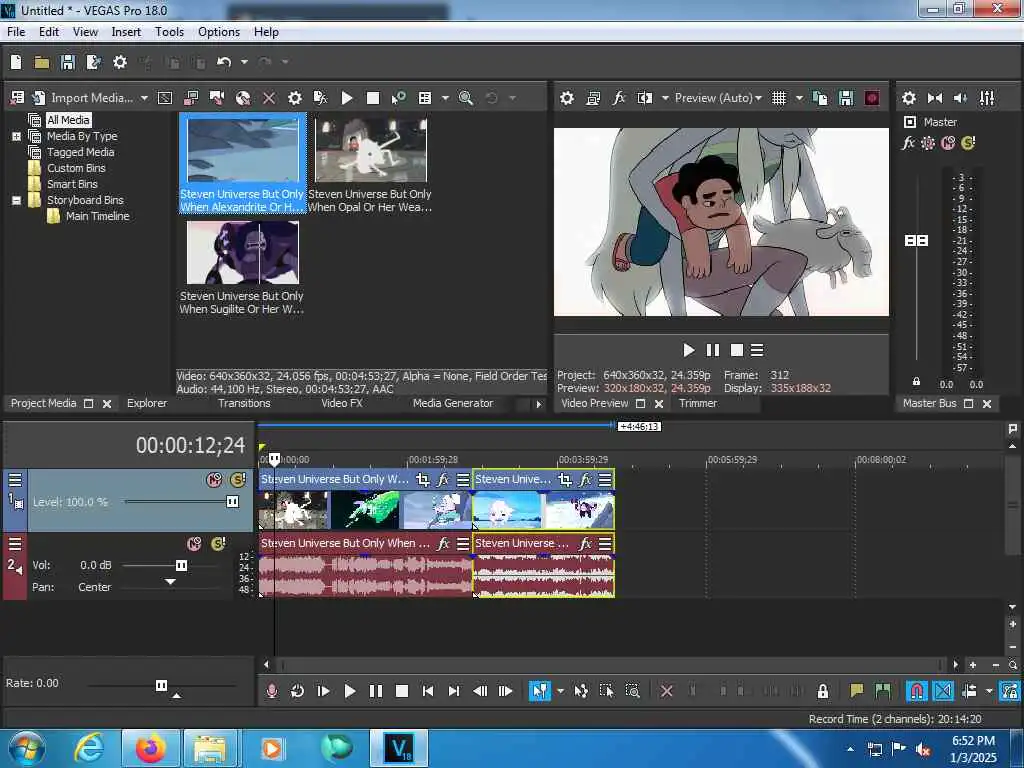
Task: Open Event Pan/Crop on first video event
Action: (x=423, y=480)
